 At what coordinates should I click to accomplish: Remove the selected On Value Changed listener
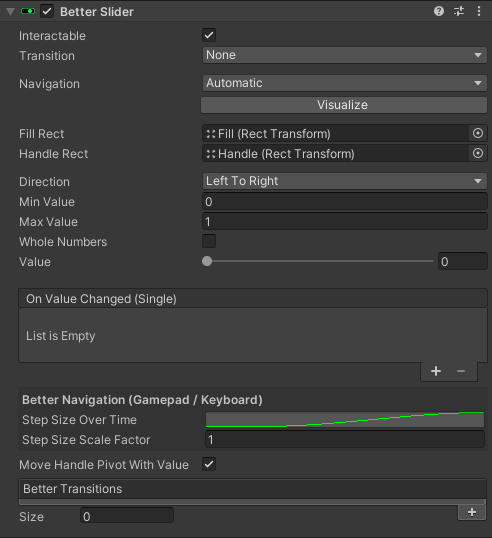coord(461,371)
